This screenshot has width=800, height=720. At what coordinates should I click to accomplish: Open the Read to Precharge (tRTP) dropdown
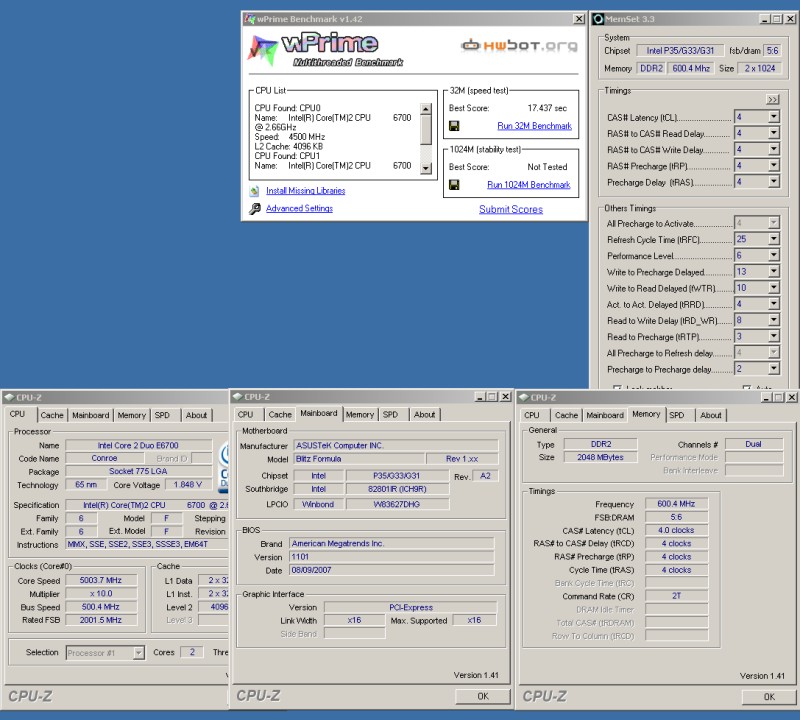pyautogui.click(x=773, y=336)
